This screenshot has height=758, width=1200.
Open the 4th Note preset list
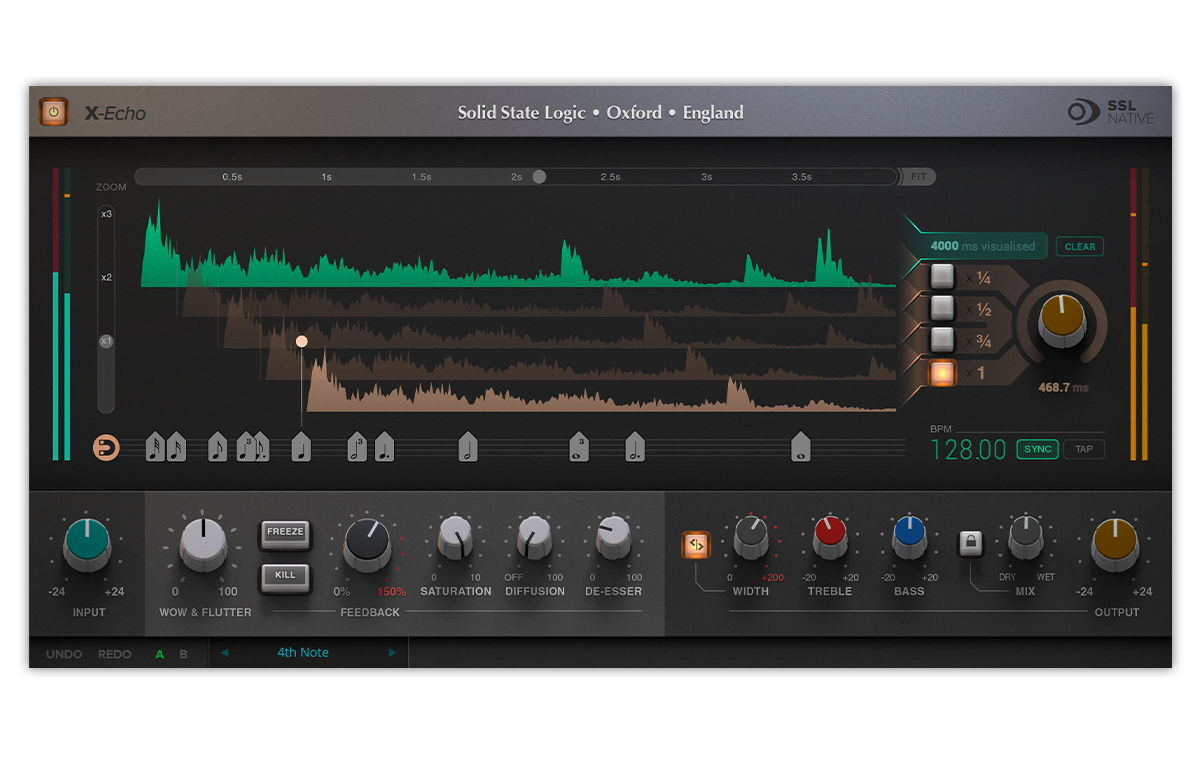tap(303, 653)
